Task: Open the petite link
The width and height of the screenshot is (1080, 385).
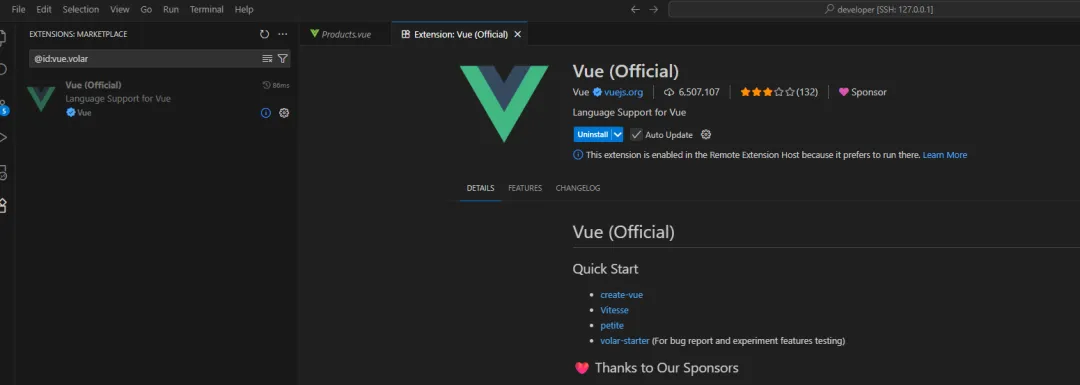Action: coord(612,325)
